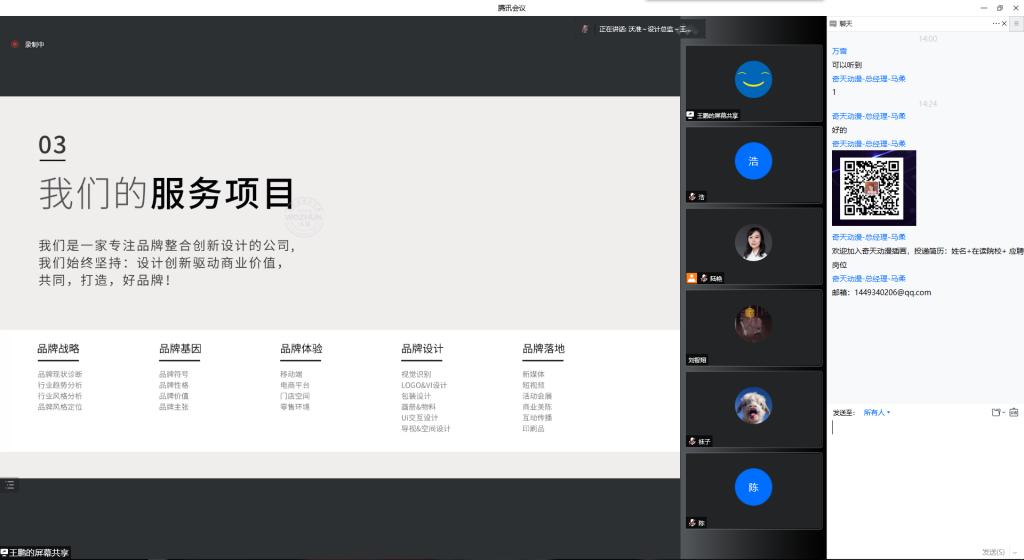Viewport: 1024px width, 560px height.
Task: Click the sender name above the email message
Action: pos(869,278)
